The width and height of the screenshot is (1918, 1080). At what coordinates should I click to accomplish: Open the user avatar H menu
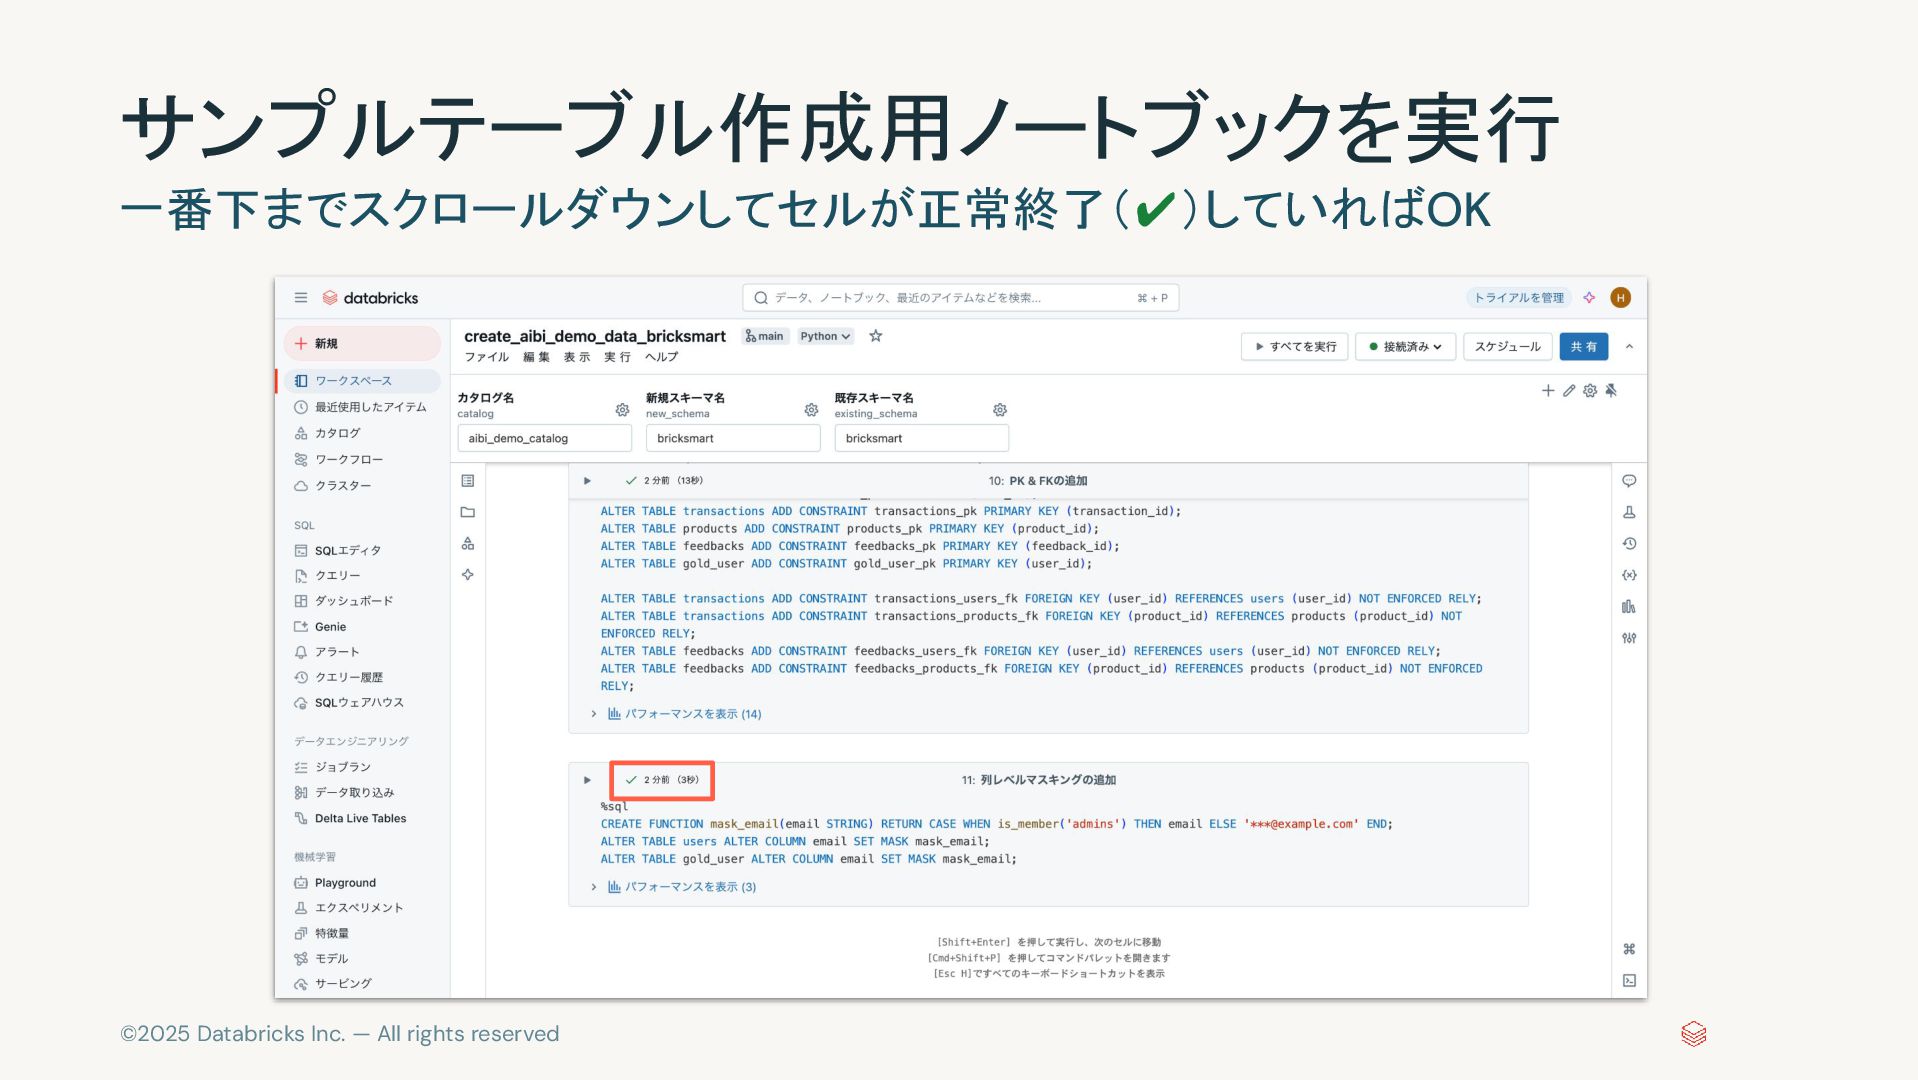1621,298
